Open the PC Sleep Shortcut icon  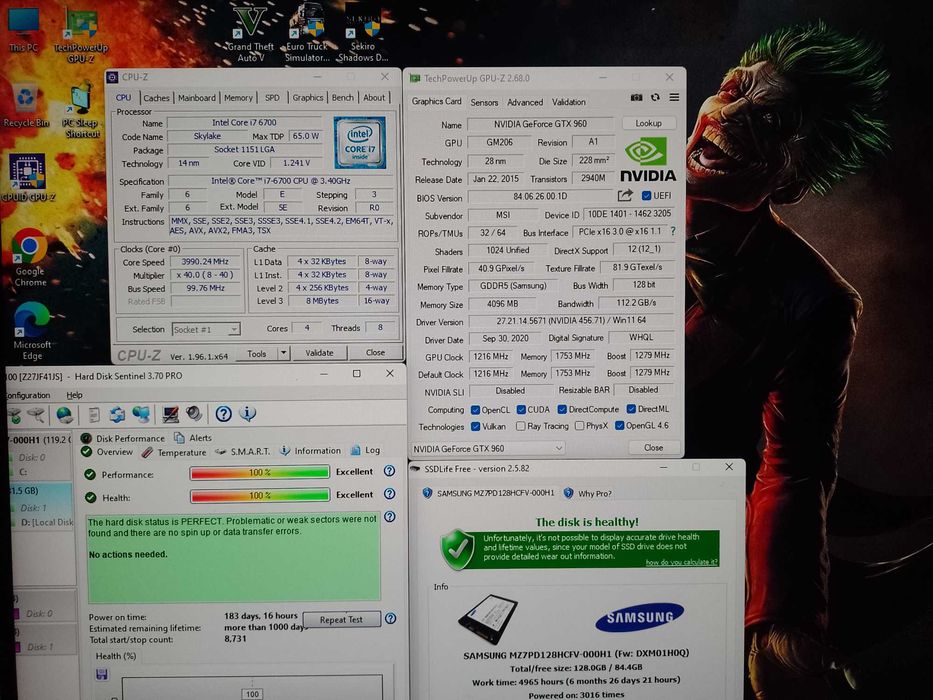(x=82, y=112)
